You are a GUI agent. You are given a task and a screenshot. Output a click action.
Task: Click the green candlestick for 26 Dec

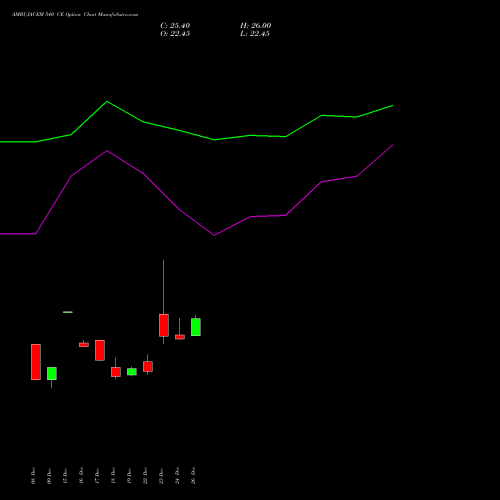(196, 327)
